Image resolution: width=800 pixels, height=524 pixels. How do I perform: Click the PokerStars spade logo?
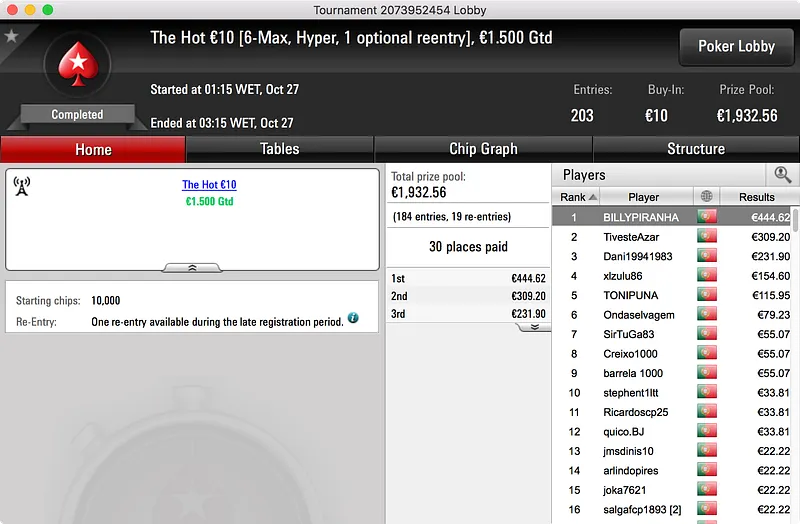pos(78,64)
